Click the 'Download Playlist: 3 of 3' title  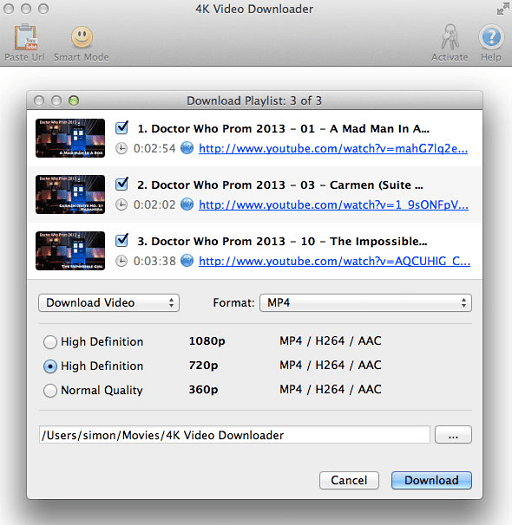254,101
